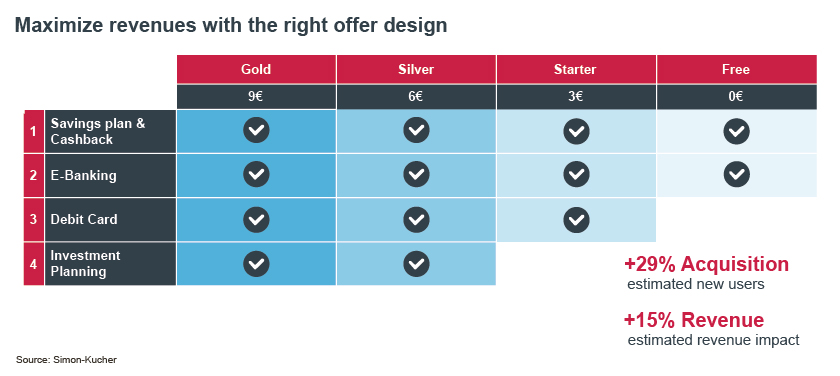840x376 pixels.
Task: Click the red number 1 row marker
Action: tap(34, 131)
